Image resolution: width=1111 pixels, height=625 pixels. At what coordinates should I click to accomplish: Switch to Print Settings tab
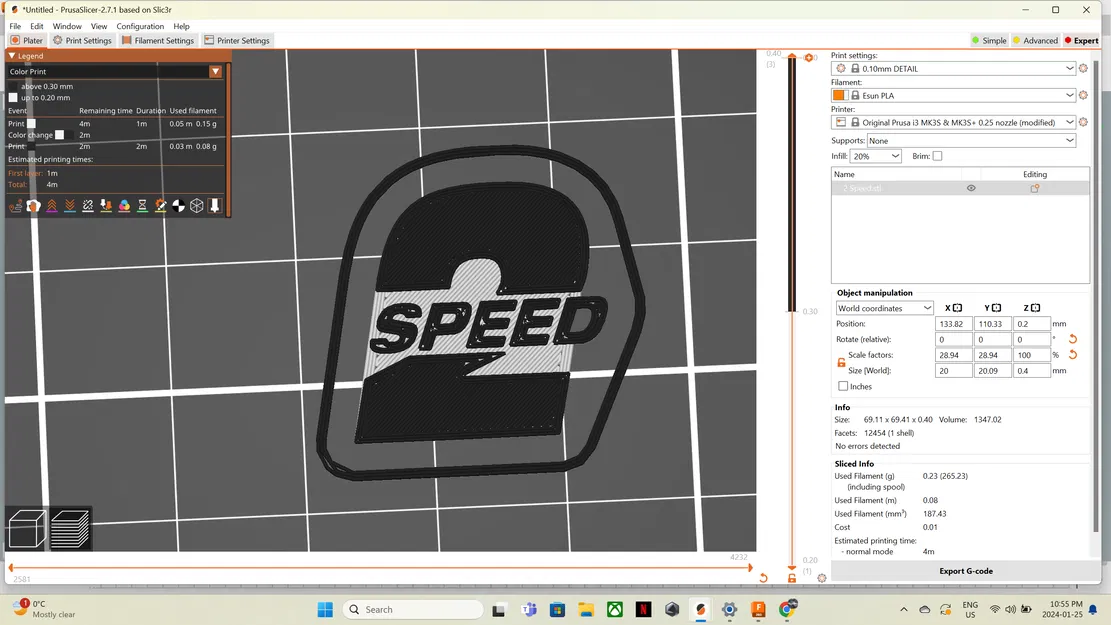tap(82, 40)
